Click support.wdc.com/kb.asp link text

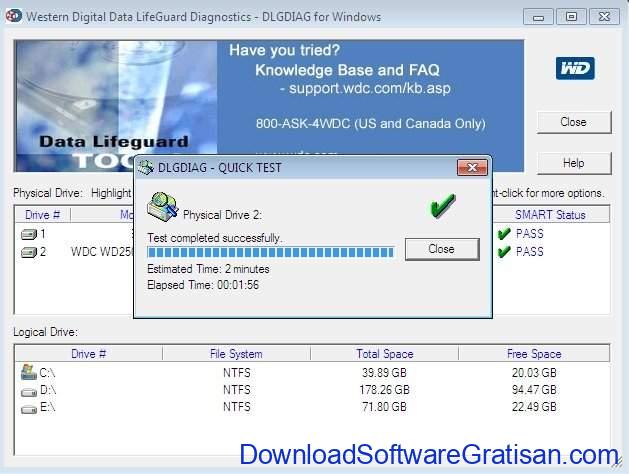tap(370, 88)
